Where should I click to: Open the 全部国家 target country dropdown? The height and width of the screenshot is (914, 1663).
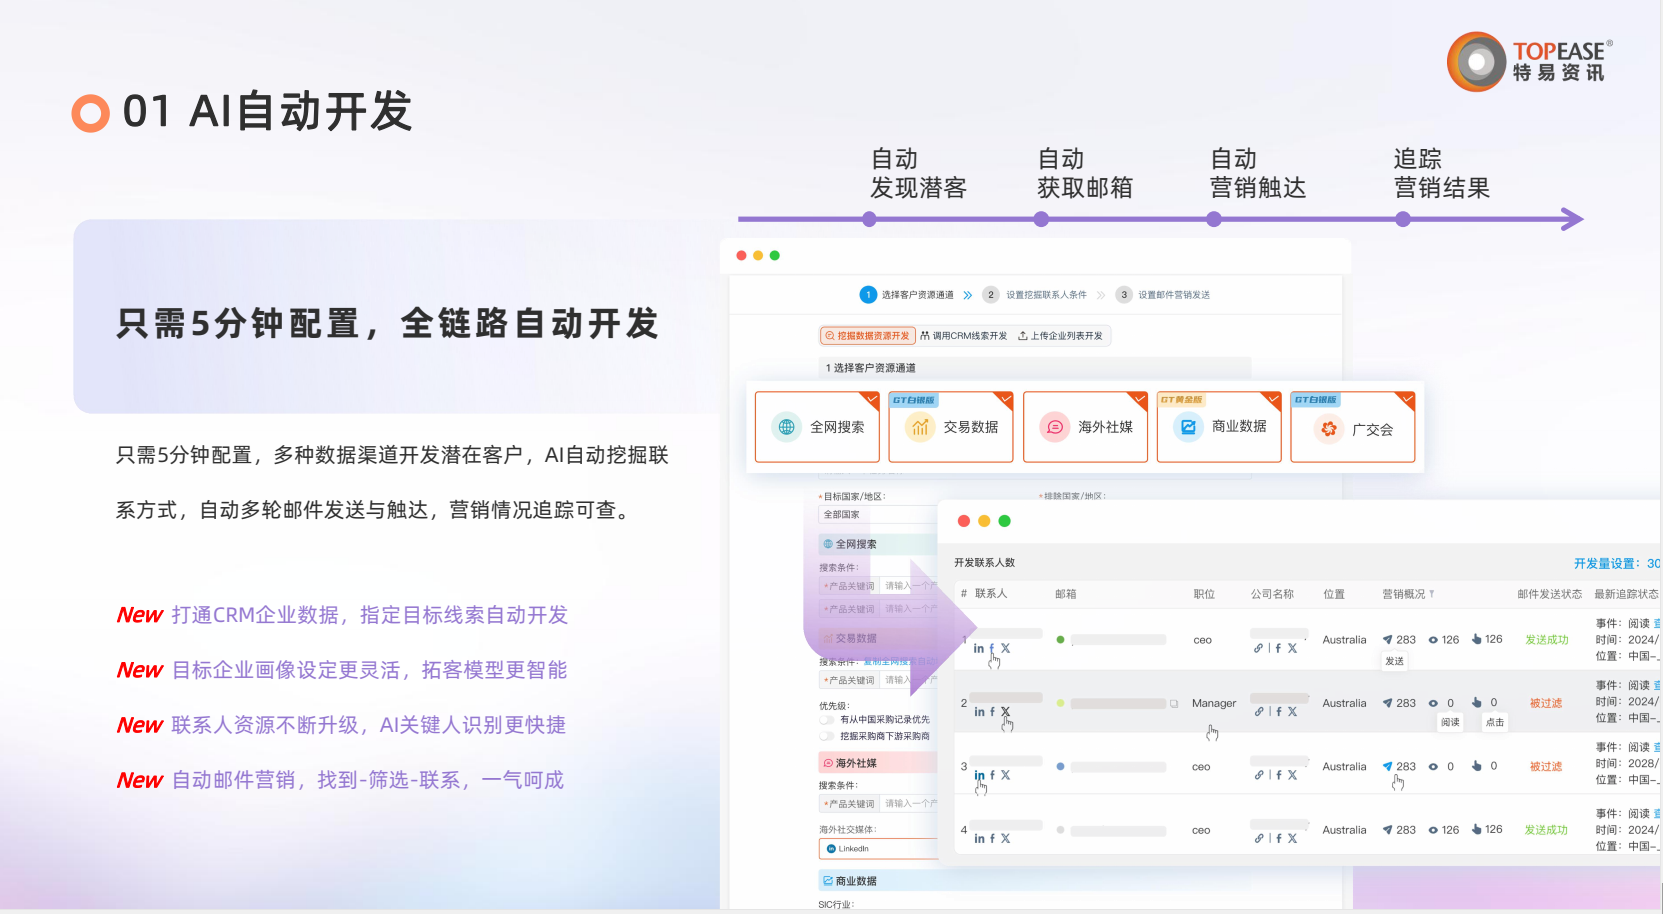[x=875, y=515]
